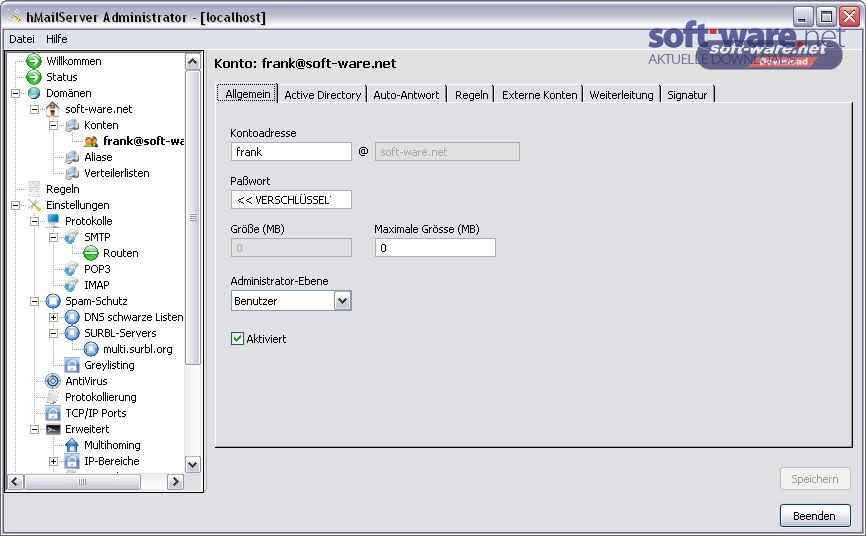Screen dimensions: 866x536
Task: Click the Domänen globe icon
Action: (34, 93)
